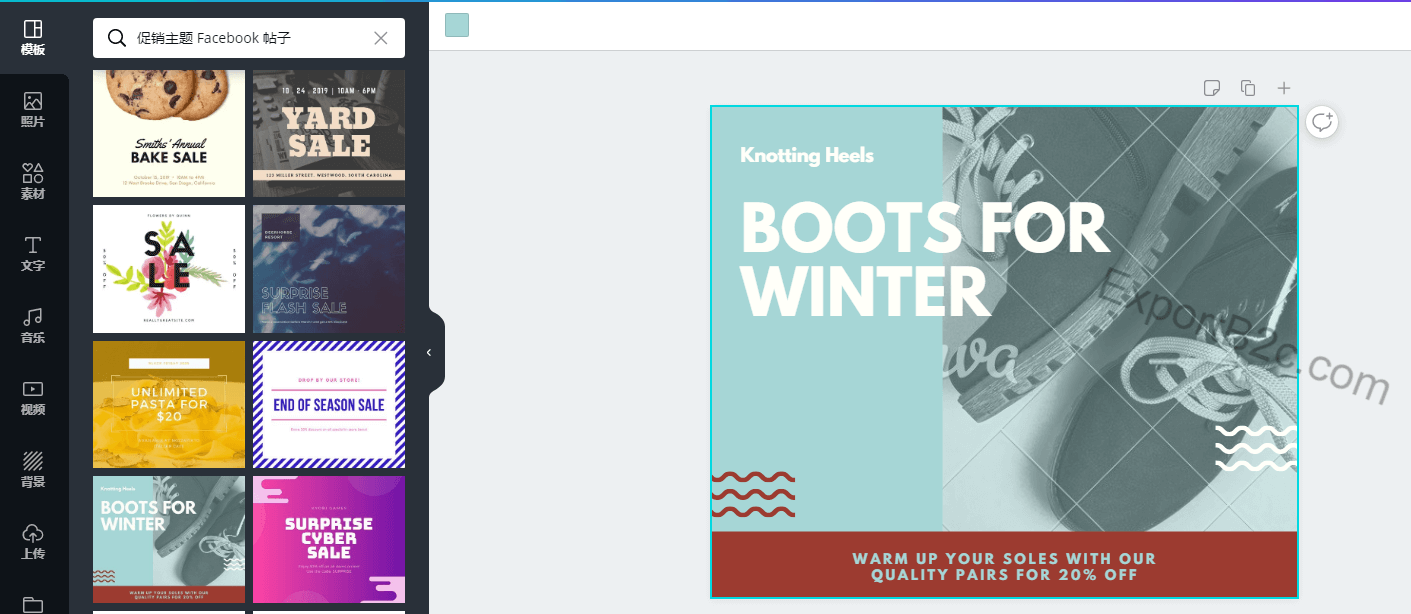Open the 上传 uploads tab
Viewport: 1411px width, 614px height.
[33, 542]
